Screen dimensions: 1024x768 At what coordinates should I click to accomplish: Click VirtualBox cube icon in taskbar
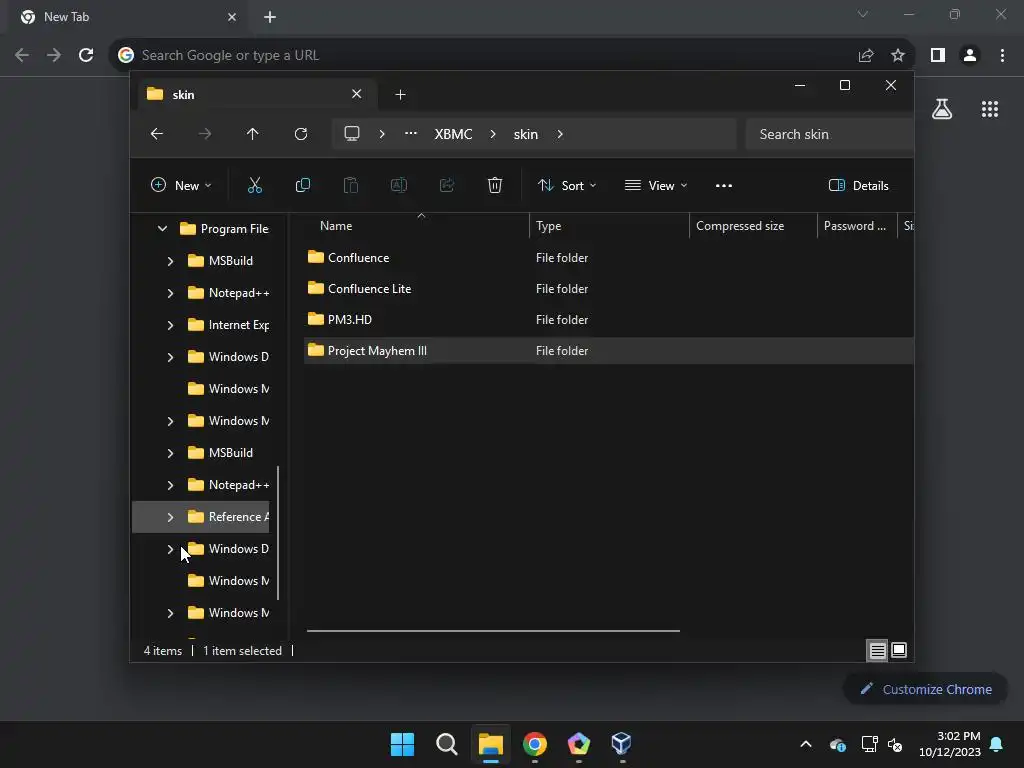(621, 743)
